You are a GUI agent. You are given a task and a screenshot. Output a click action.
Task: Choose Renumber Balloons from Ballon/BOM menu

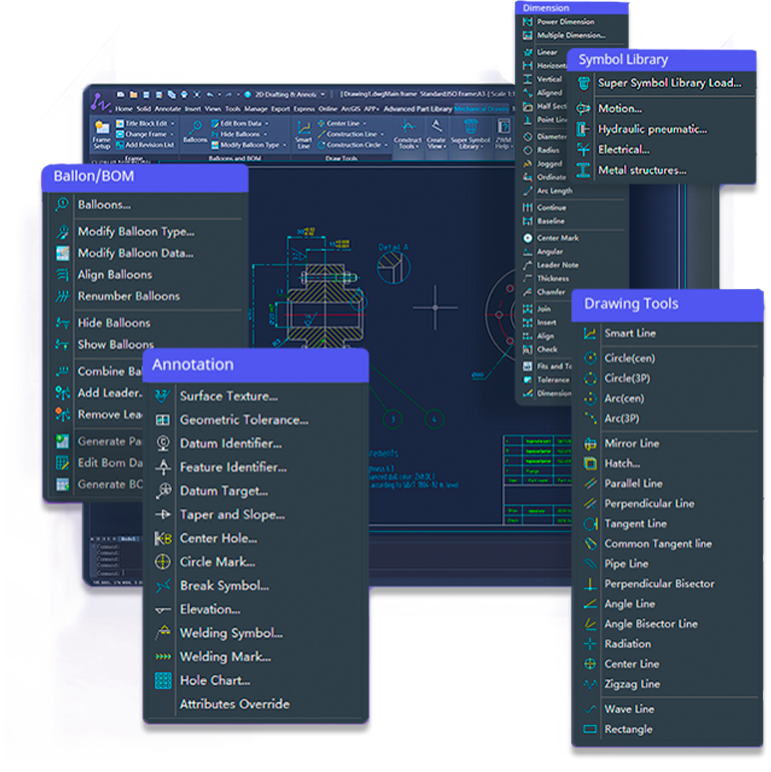point(129,296)
